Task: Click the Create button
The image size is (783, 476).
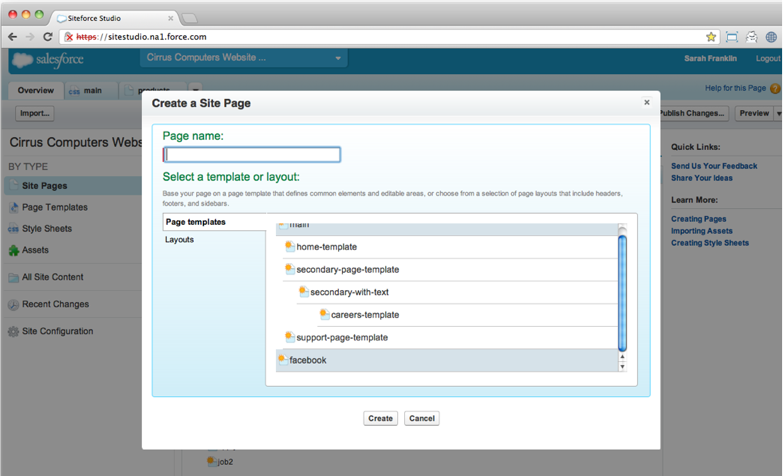Action: [381, 419]
